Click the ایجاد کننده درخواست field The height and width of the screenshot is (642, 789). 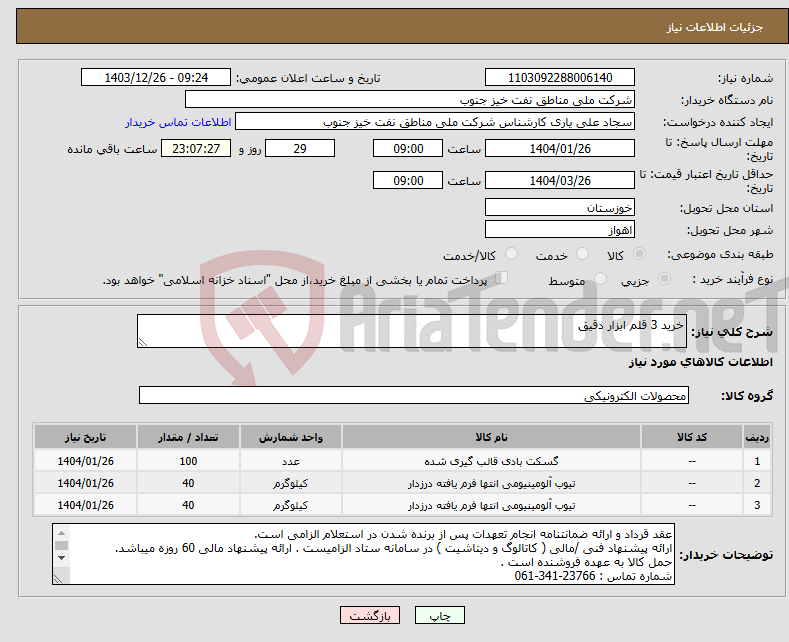click(x=435, y=122)
